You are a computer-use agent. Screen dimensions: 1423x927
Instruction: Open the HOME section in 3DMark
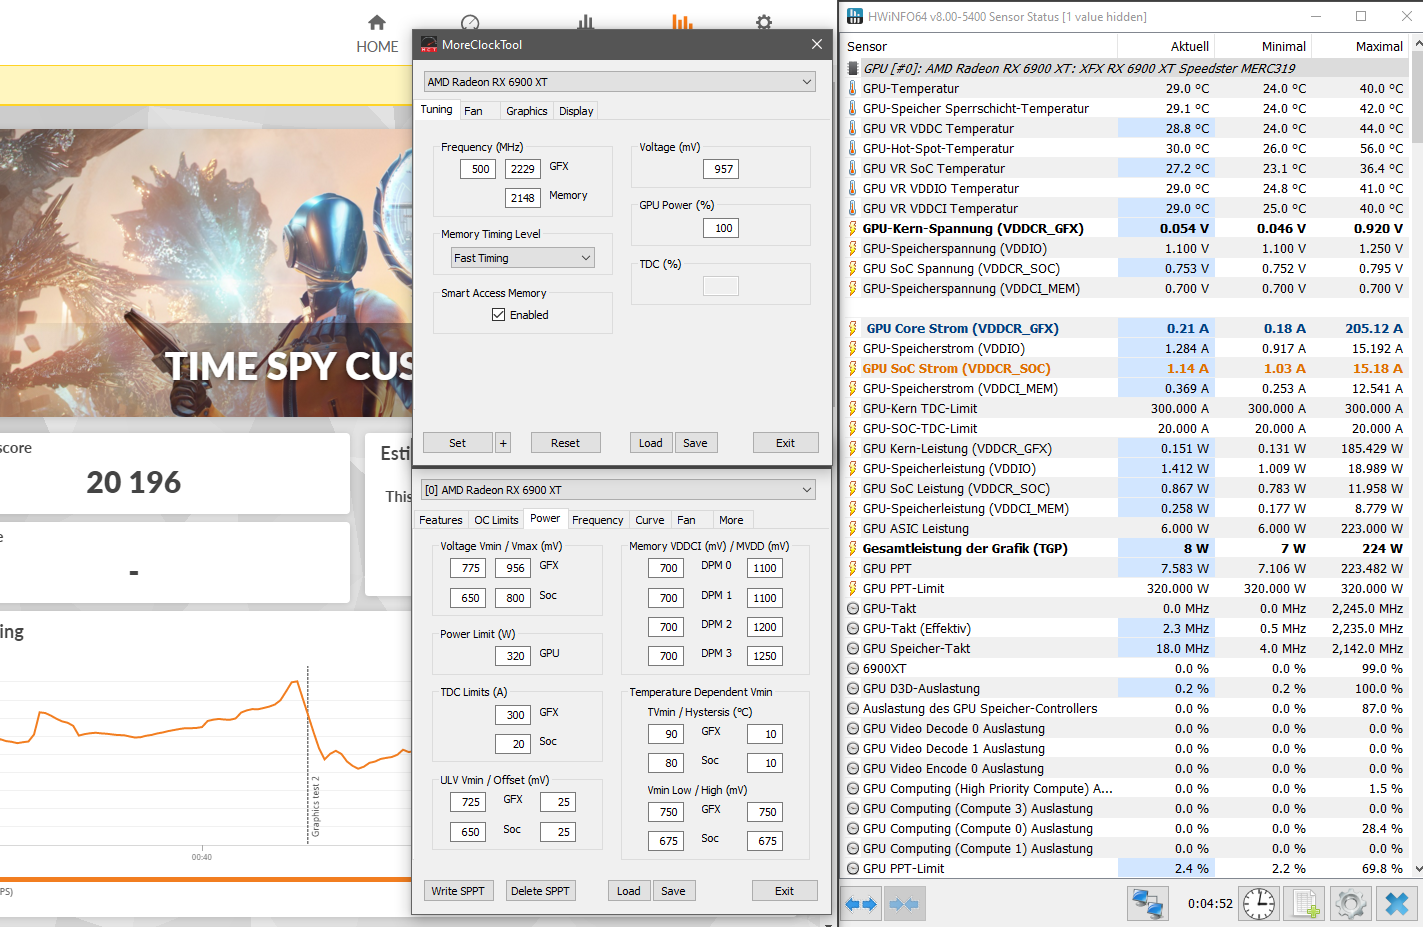point(377,34)
